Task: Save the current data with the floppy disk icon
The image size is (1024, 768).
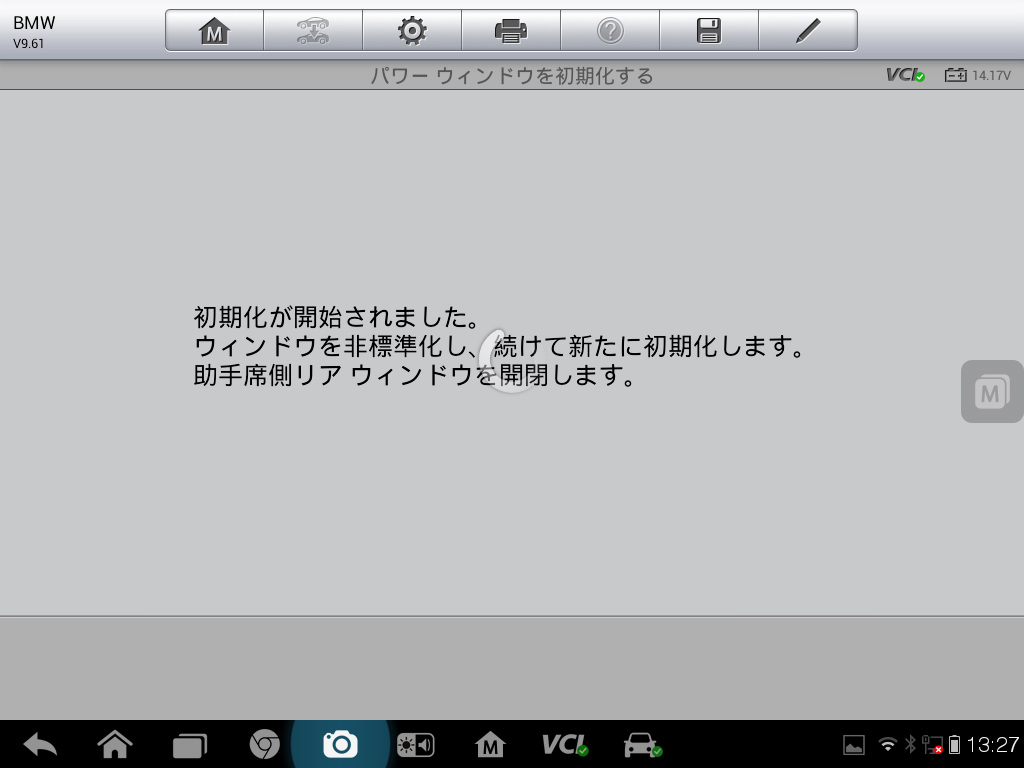Action: [709, 30]
